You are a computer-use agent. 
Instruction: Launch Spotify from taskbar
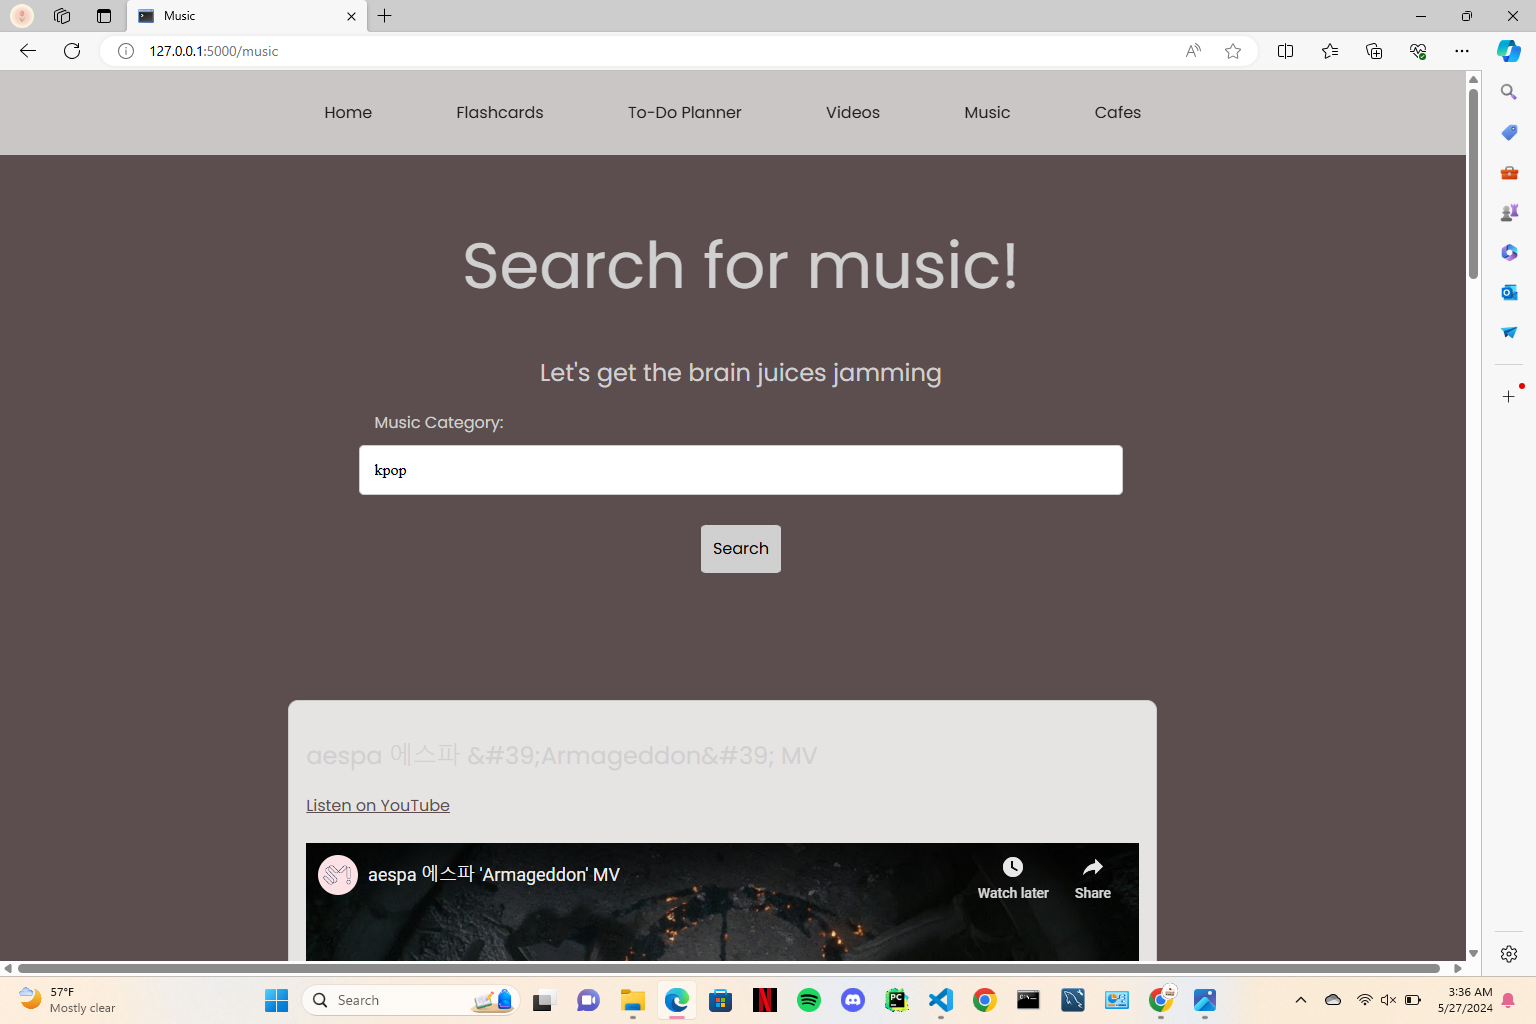(809, 1000)
